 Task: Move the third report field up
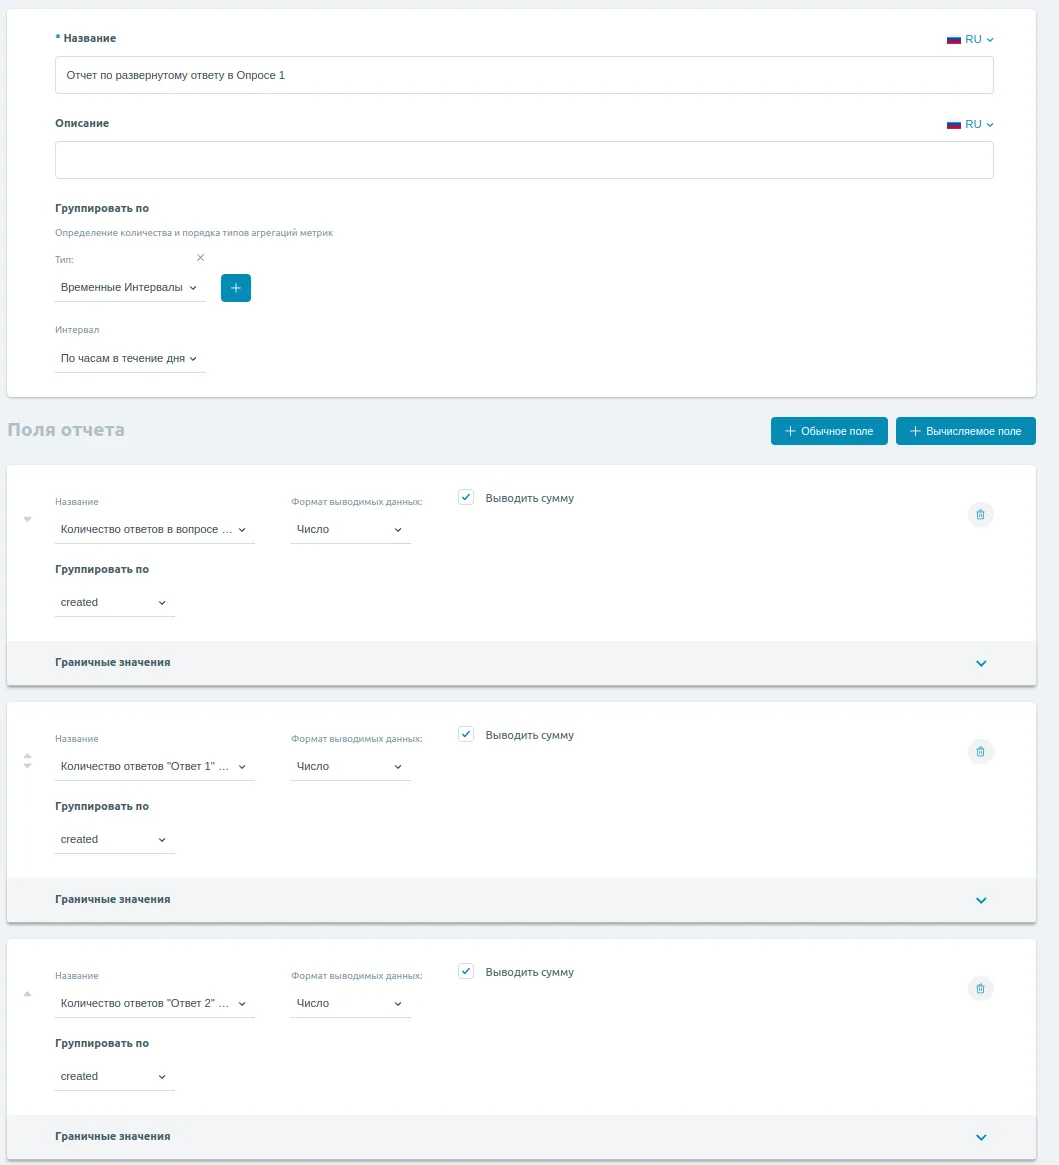coord(27,993)
